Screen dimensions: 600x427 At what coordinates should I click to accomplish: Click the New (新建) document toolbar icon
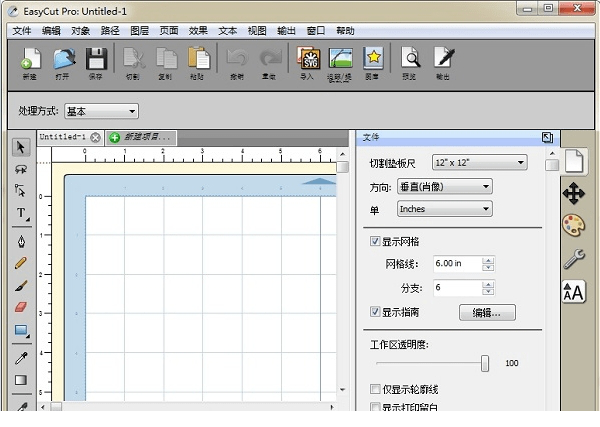tap(30, 59)
